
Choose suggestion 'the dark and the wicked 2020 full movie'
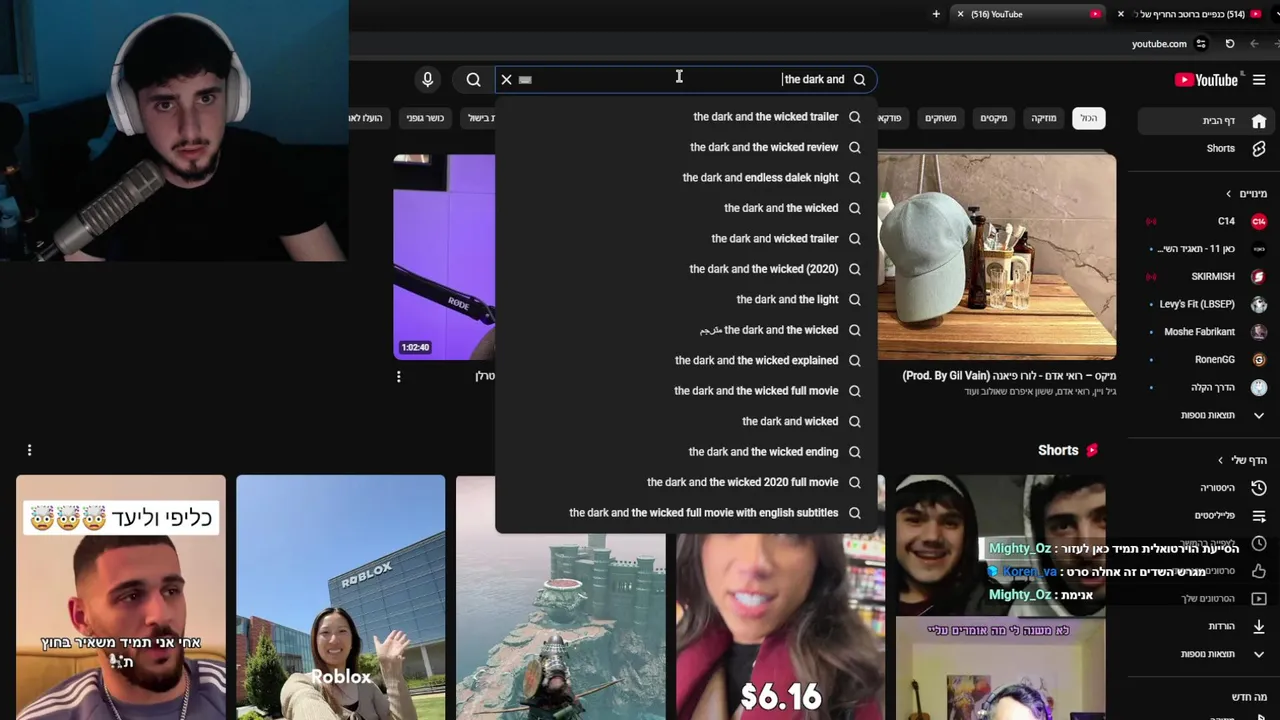coord(686,482)
